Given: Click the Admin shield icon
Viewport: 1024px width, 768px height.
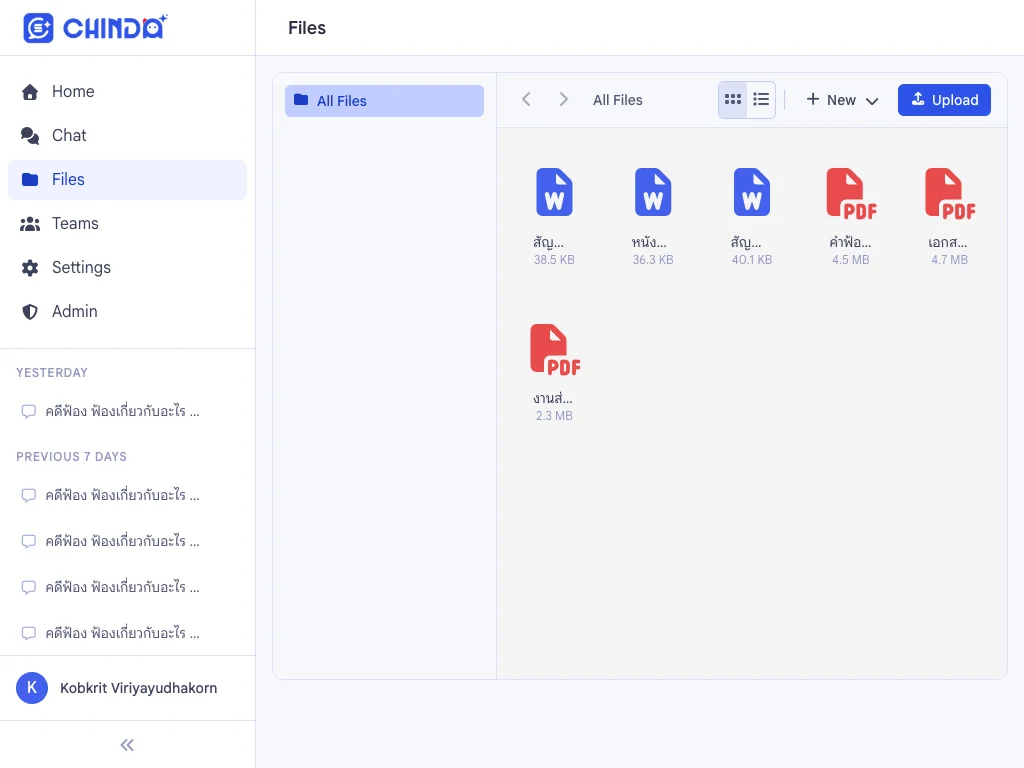Looking at the screenshot, I should (30, 312).
